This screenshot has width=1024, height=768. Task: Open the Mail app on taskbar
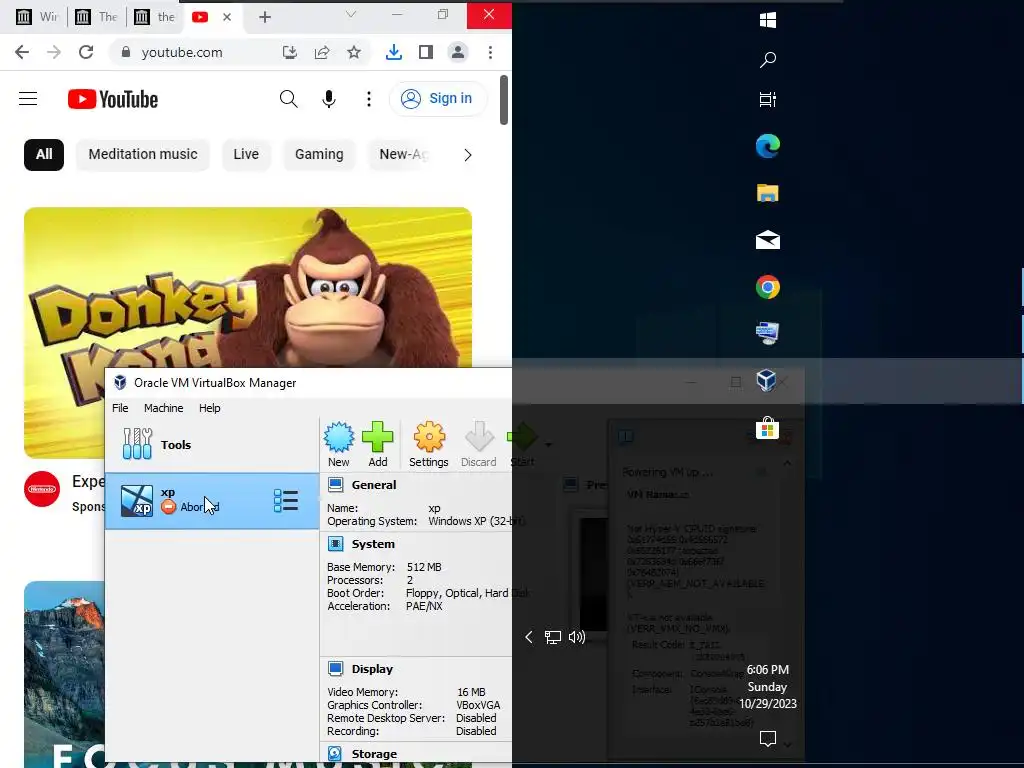tap(768, 240)
